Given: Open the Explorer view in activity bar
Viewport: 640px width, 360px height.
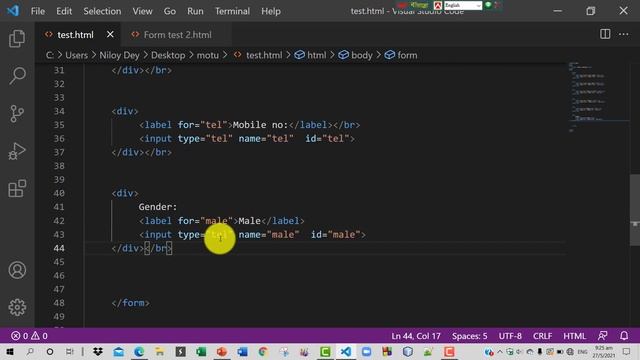Looking at the screenshot, I should tap(17, 38).
